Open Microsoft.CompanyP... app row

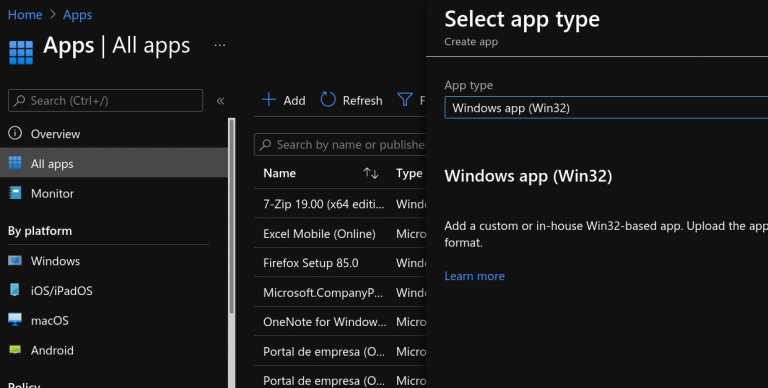[x=340, y=292]
